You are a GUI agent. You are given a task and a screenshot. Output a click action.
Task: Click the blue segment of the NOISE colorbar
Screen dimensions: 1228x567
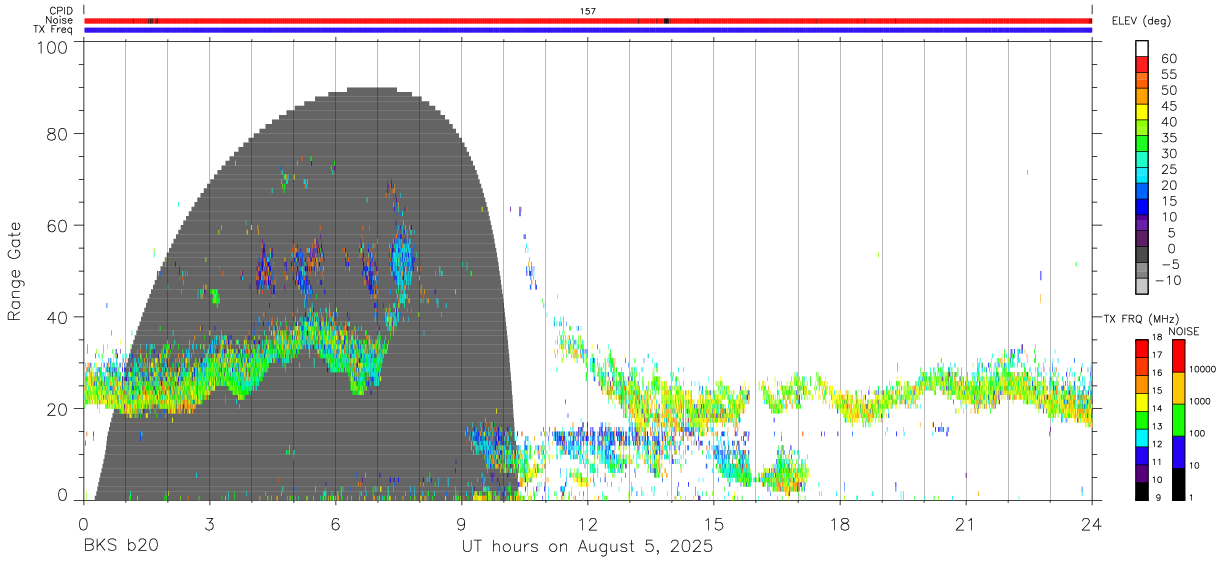[1179, 451]
